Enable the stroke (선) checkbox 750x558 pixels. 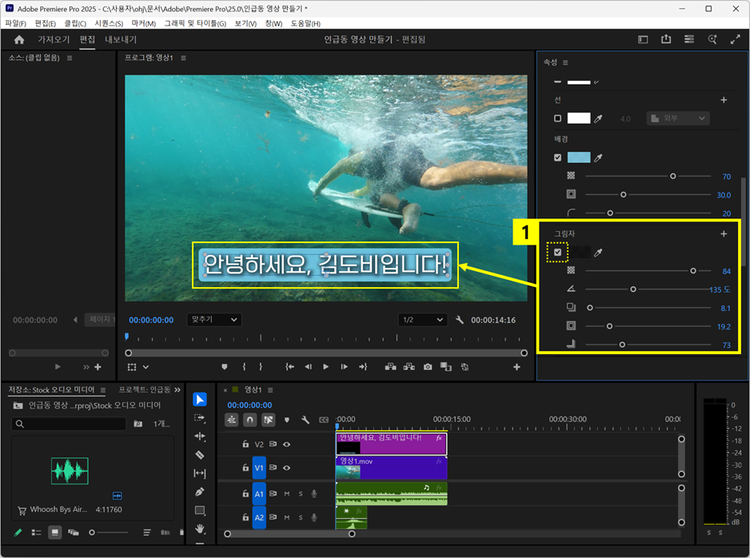pos(558,118)
